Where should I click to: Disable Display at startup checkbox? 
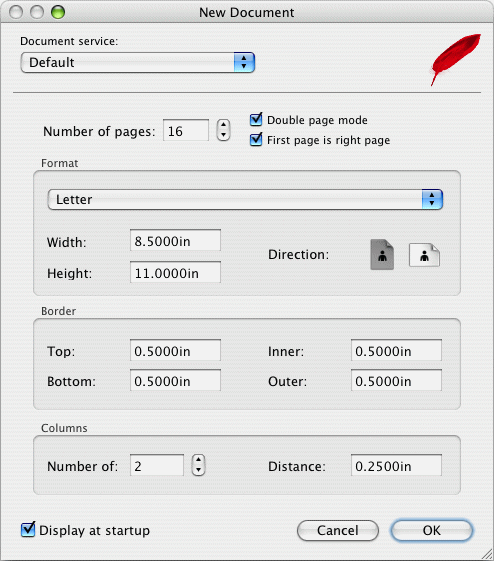pyautogui.click(x=28, y=530)
